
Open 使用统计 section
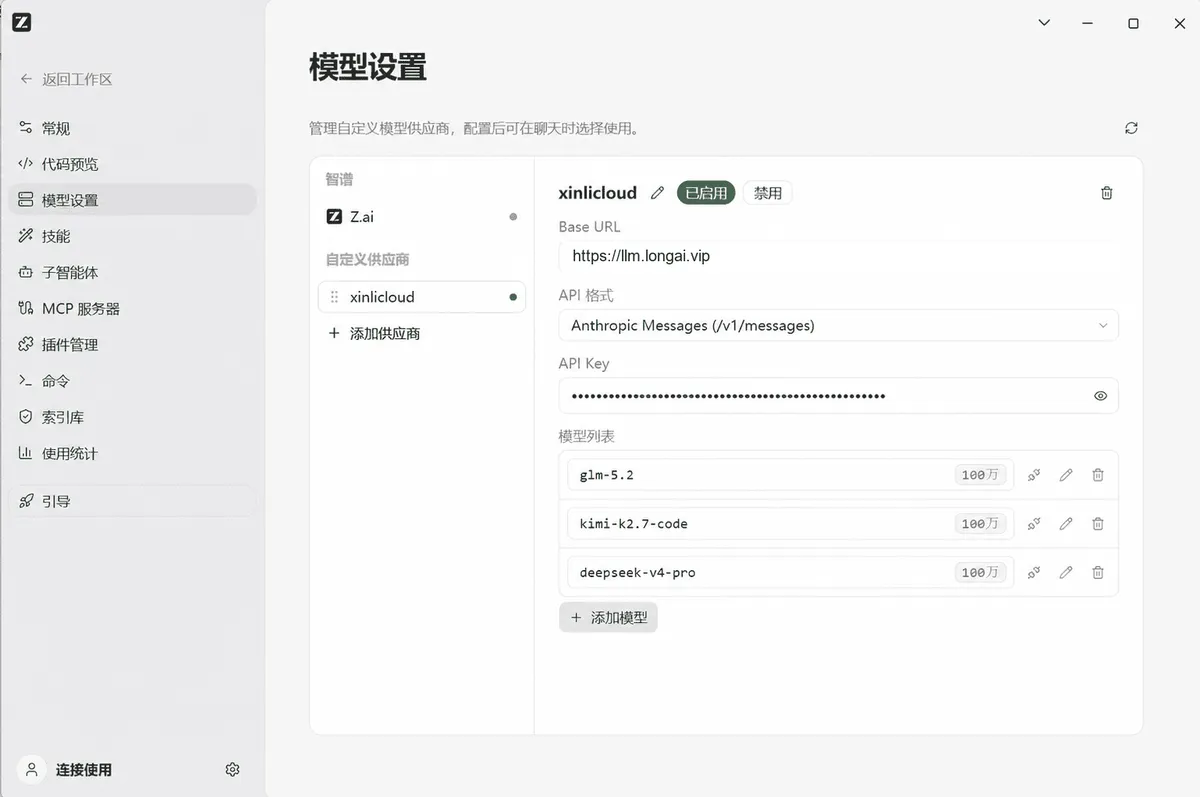pyautogui.click(x=132, y=453)
